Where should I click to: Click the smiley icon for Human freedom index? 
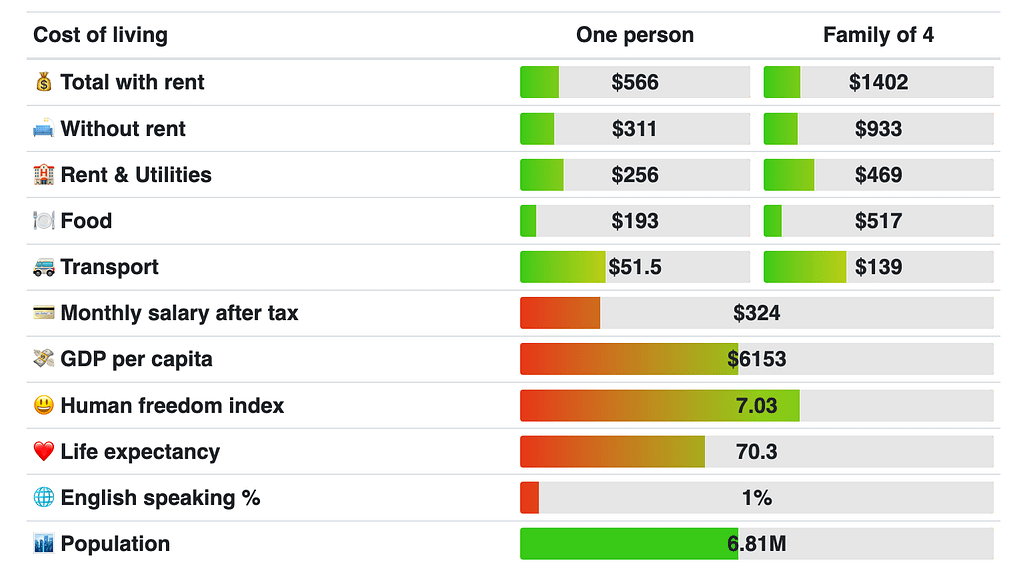click(43, 406)
